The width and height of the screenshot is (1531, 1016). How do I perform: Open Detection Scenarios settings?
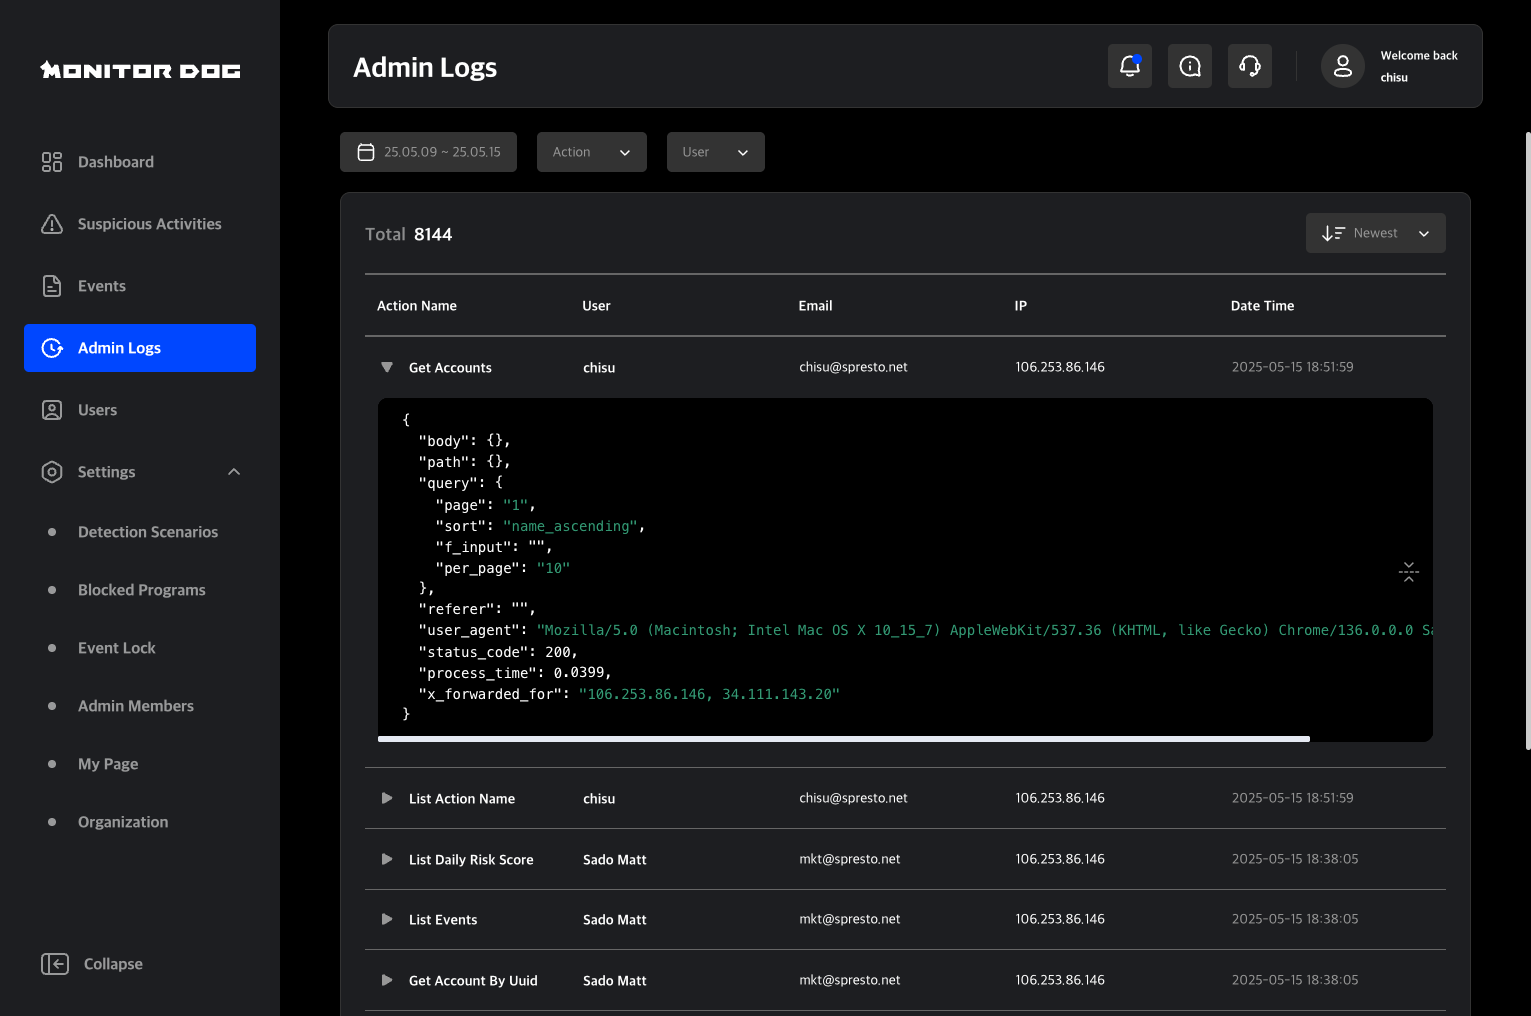[148, 532]
